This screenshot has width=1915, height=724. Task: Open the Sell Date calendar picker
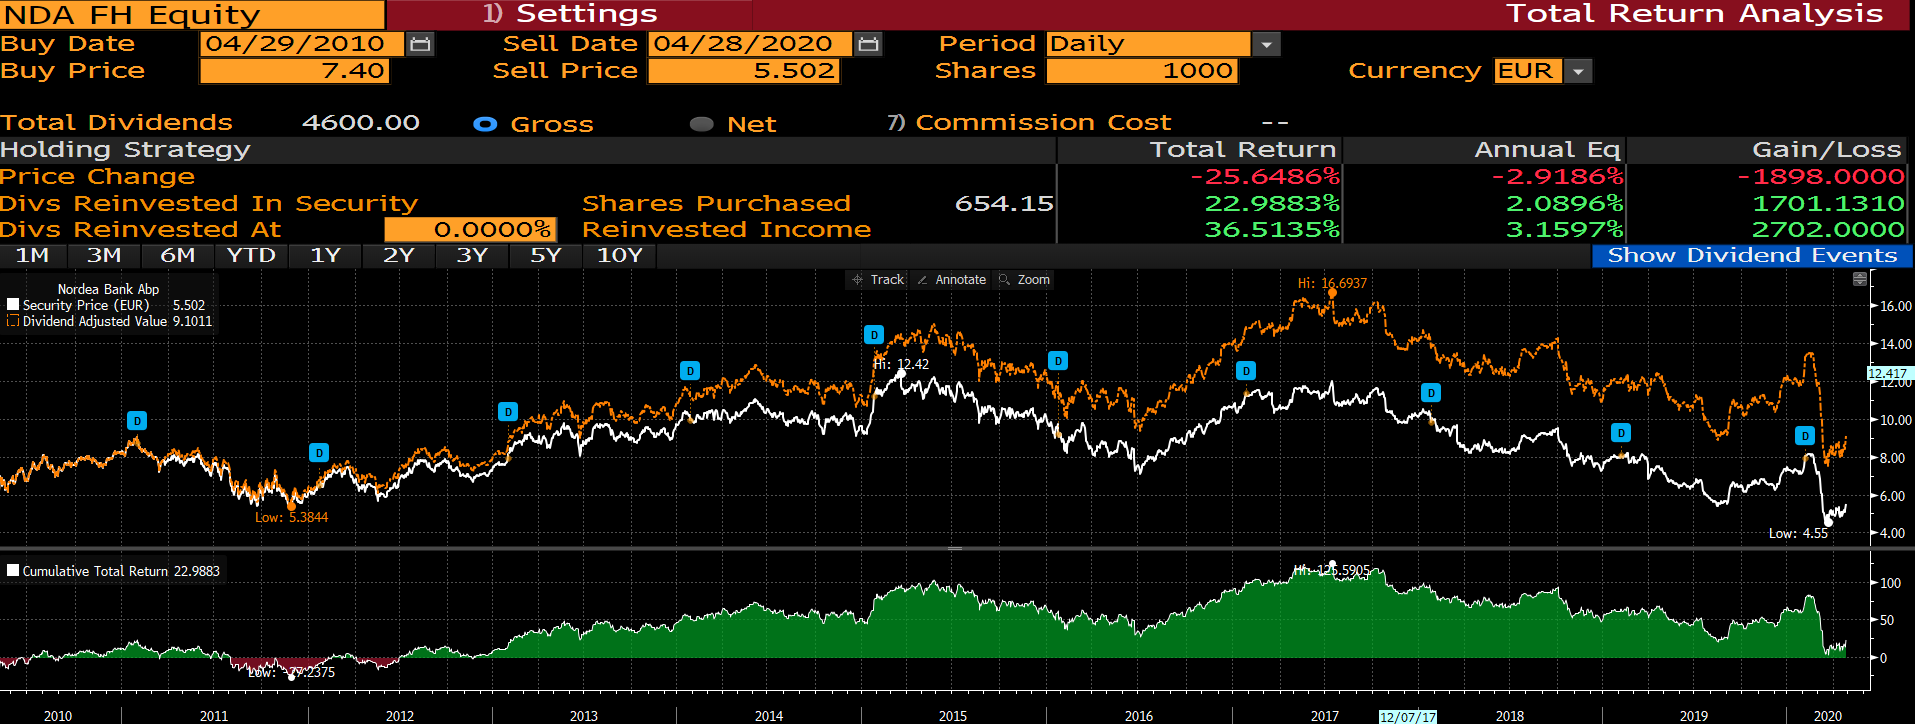point(869,44)
